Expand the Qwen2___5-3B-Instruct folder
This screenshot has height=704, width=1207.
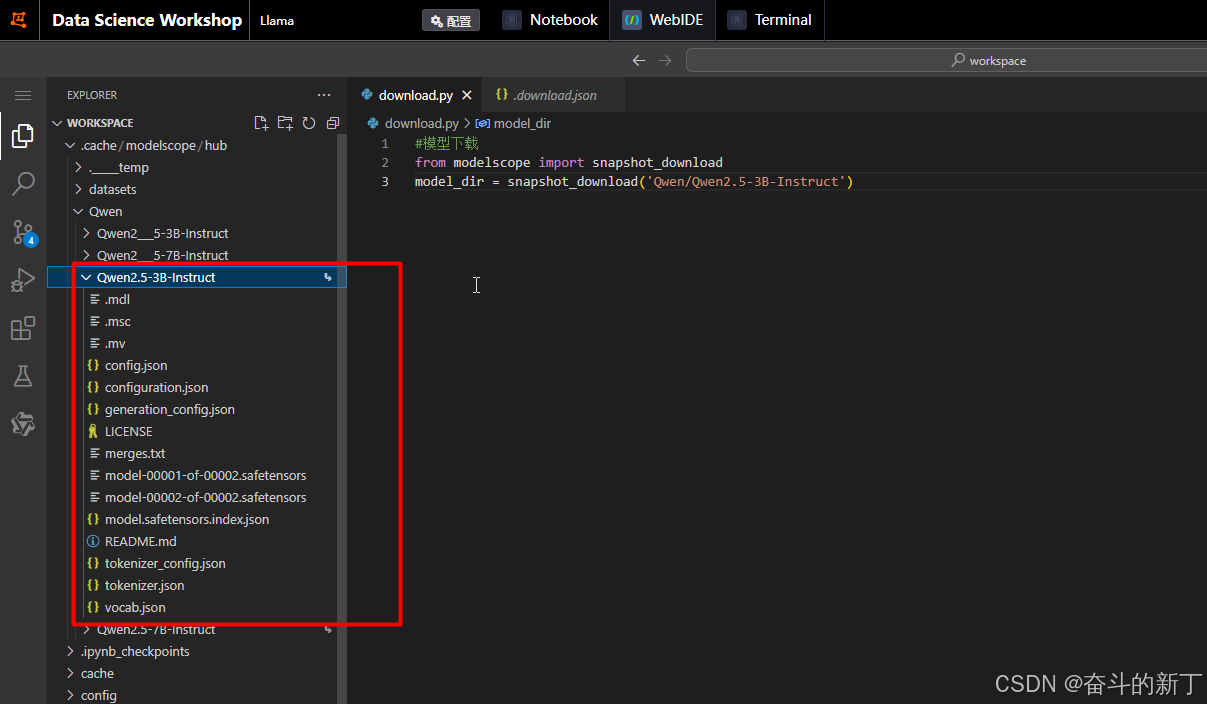tap(162, 233)
